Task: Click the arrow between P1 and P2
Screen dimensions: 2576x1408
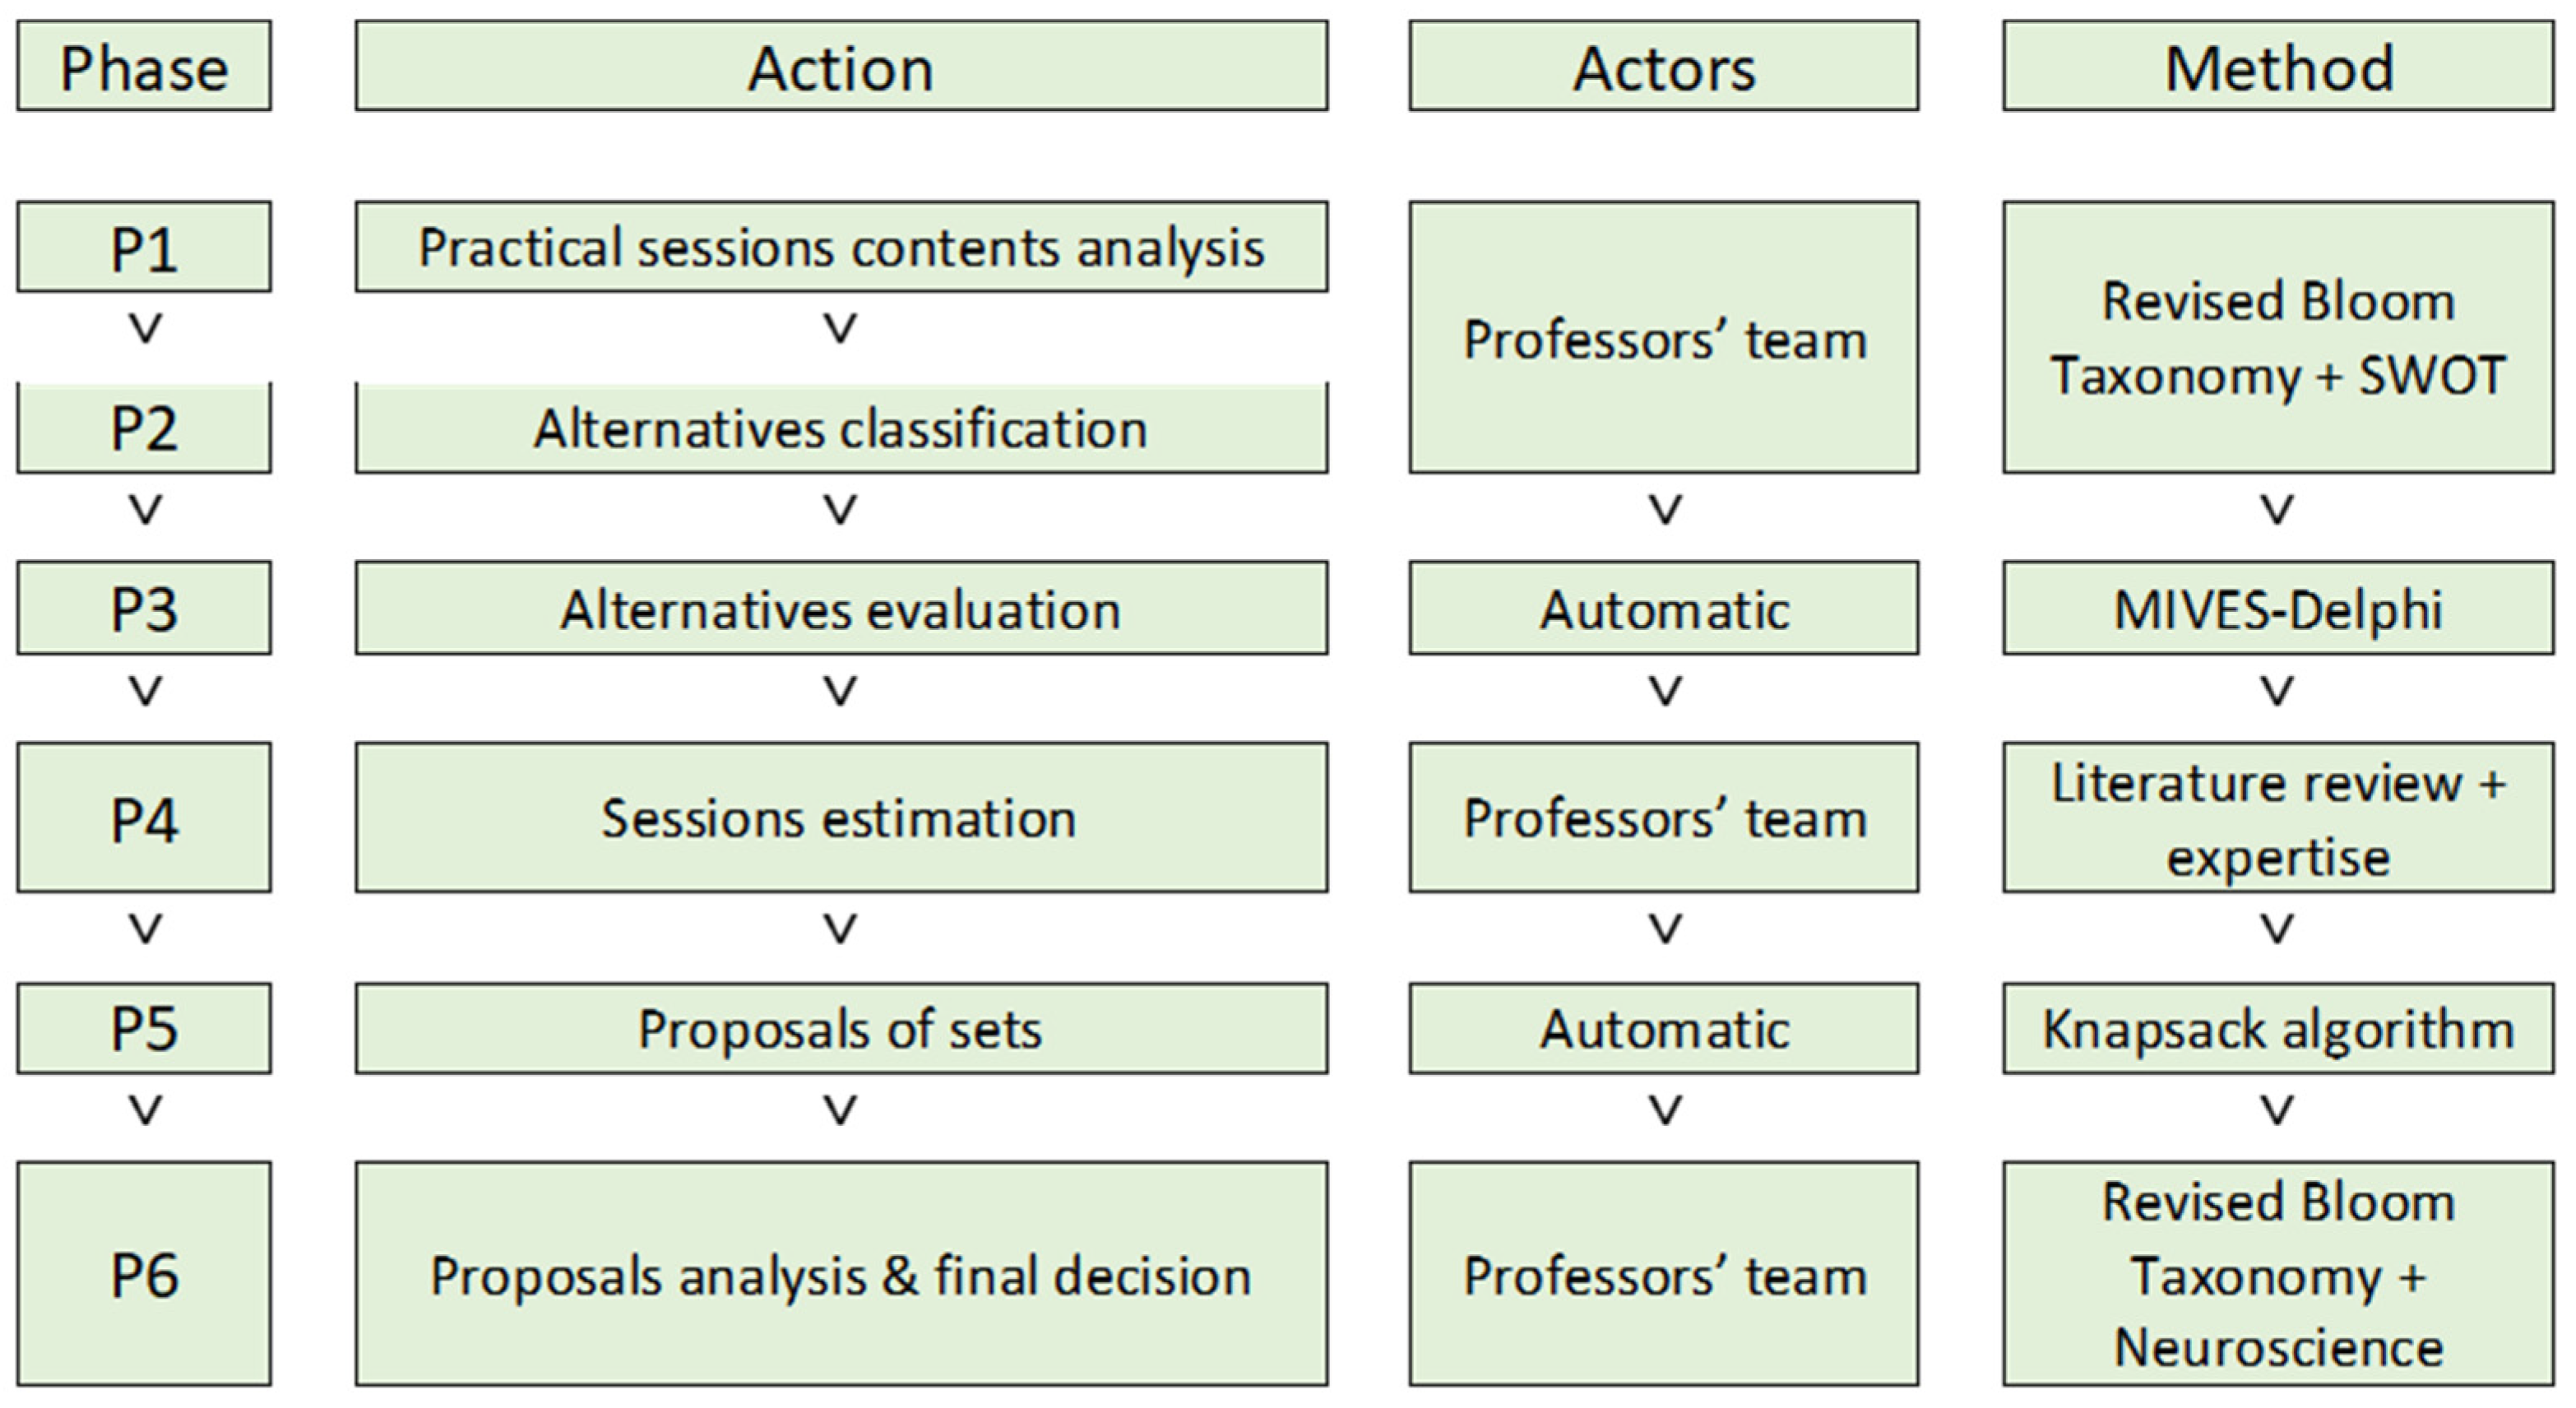Action: point(145,329)
